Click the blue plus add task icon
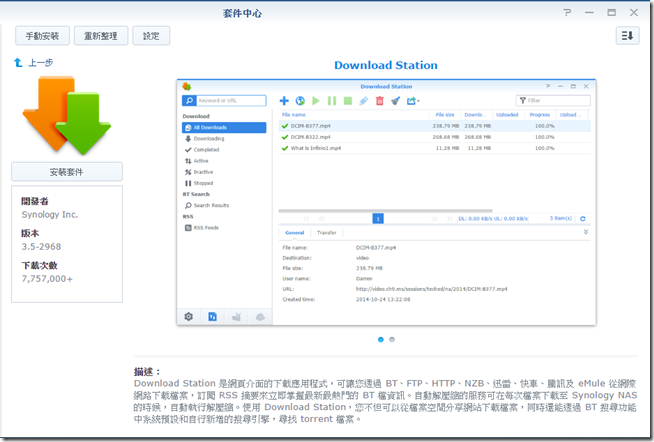Image resolution: width=654 pixels, height=442 pixels. [284, 100]
